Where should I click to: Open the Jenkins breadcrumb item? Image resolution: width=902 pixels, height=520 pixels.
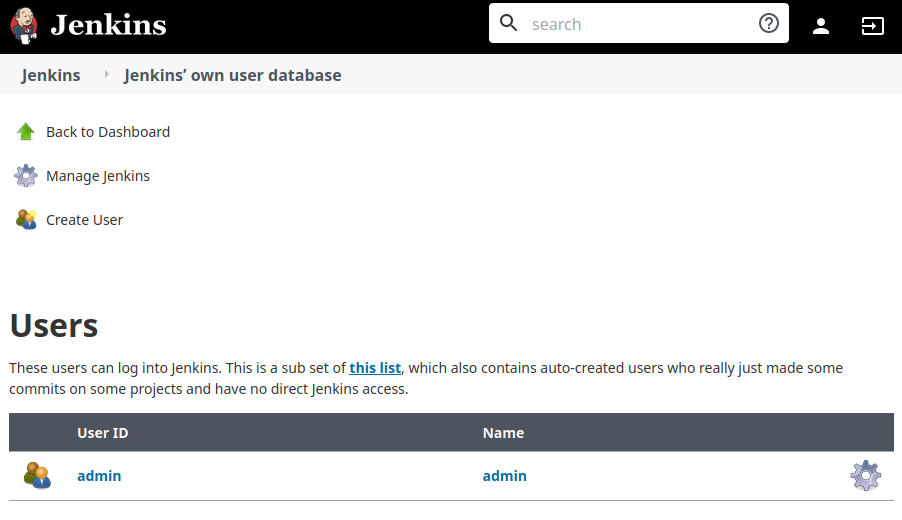(51, 75)
